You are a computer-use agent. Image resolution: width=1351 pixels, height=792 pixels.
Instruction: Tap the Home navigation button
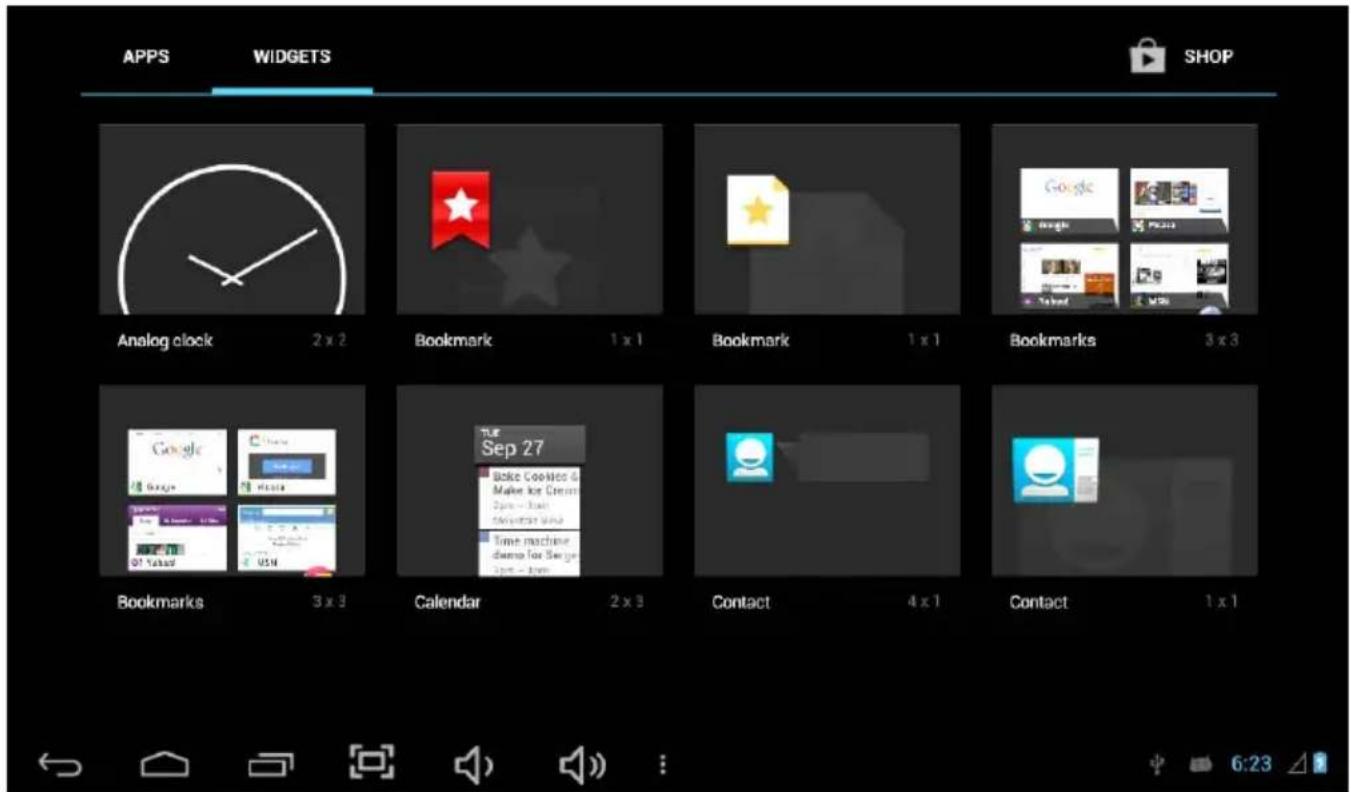click(165, 765)
